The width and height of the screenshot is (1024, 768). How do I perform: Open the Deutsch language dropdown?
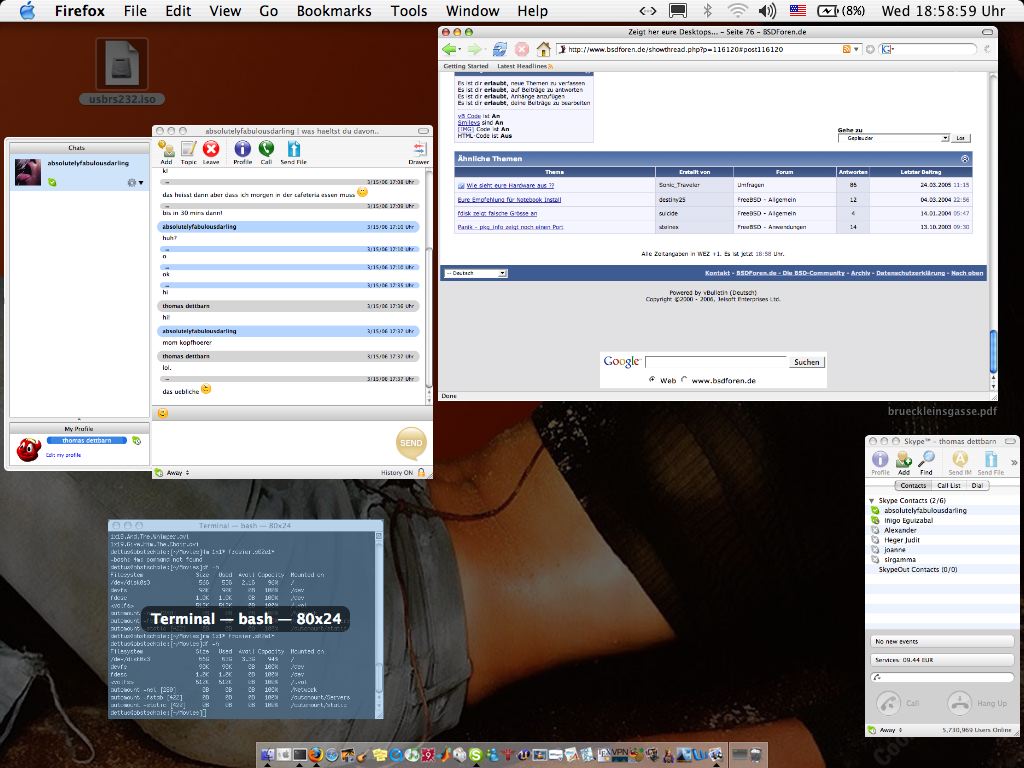[x=475, y=273]
